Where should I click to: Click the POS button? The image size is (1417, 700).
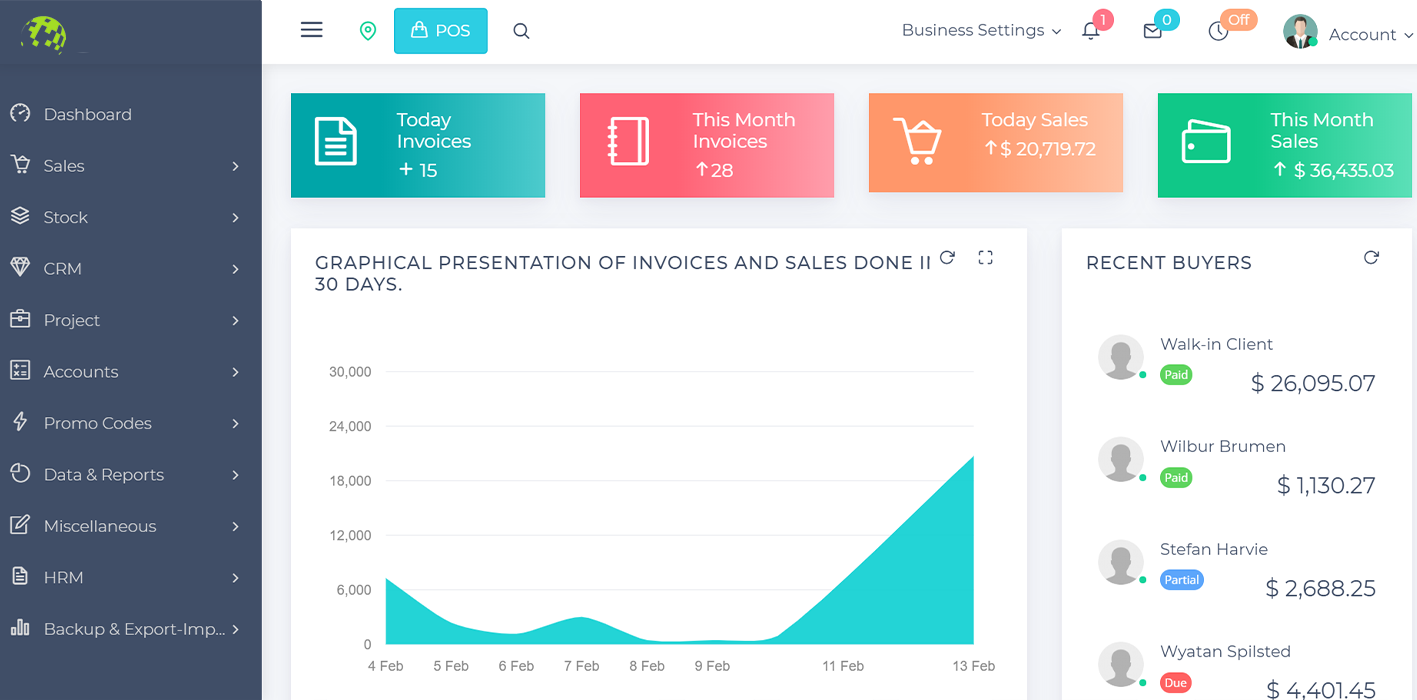(440, 31)
